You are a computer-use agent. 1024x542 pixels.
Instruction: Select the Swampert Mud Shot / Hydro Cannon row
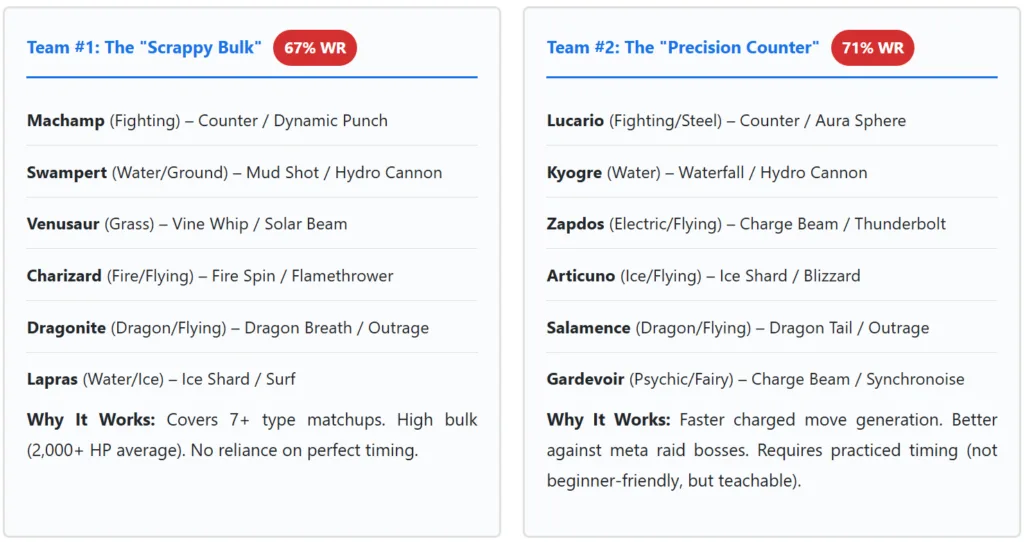[234, 173]
